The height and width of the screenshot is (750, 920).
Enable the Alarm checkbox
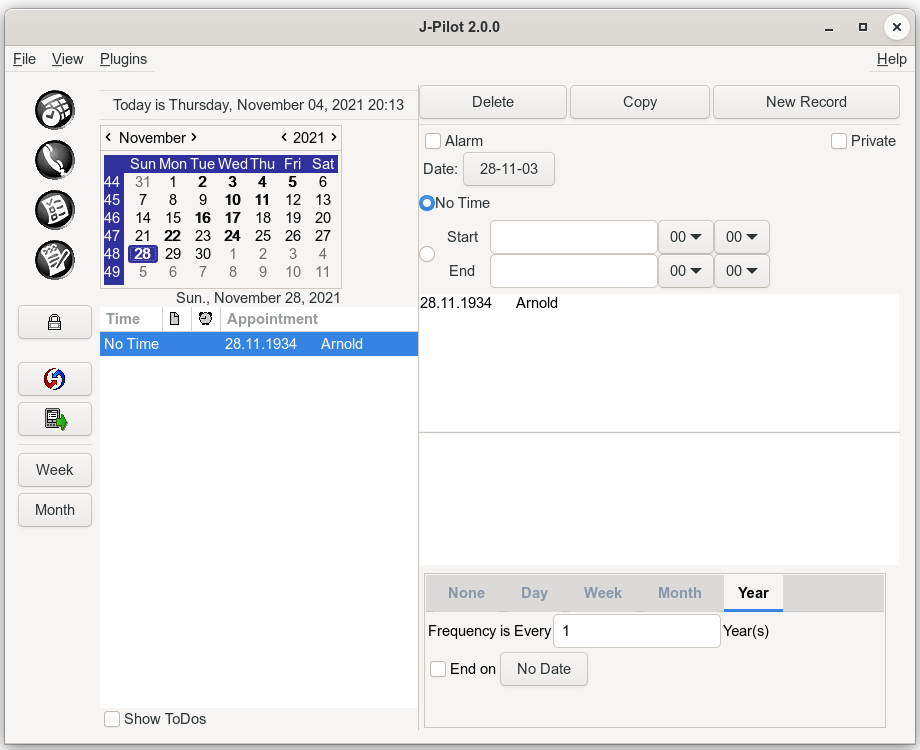point(433,141)
